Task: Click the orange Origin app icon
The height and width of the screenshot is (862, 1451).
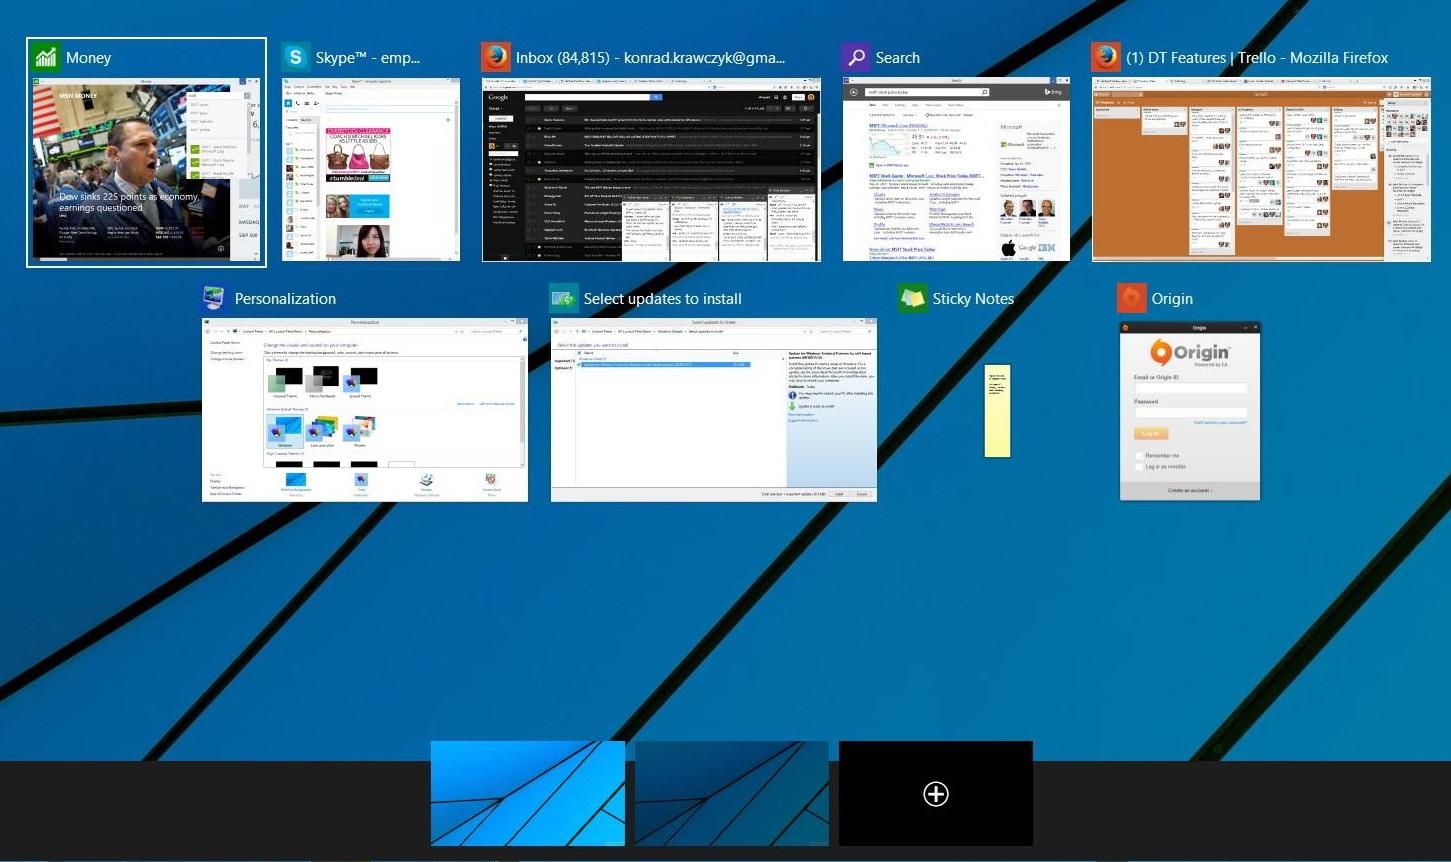Action: (1131, 298)
